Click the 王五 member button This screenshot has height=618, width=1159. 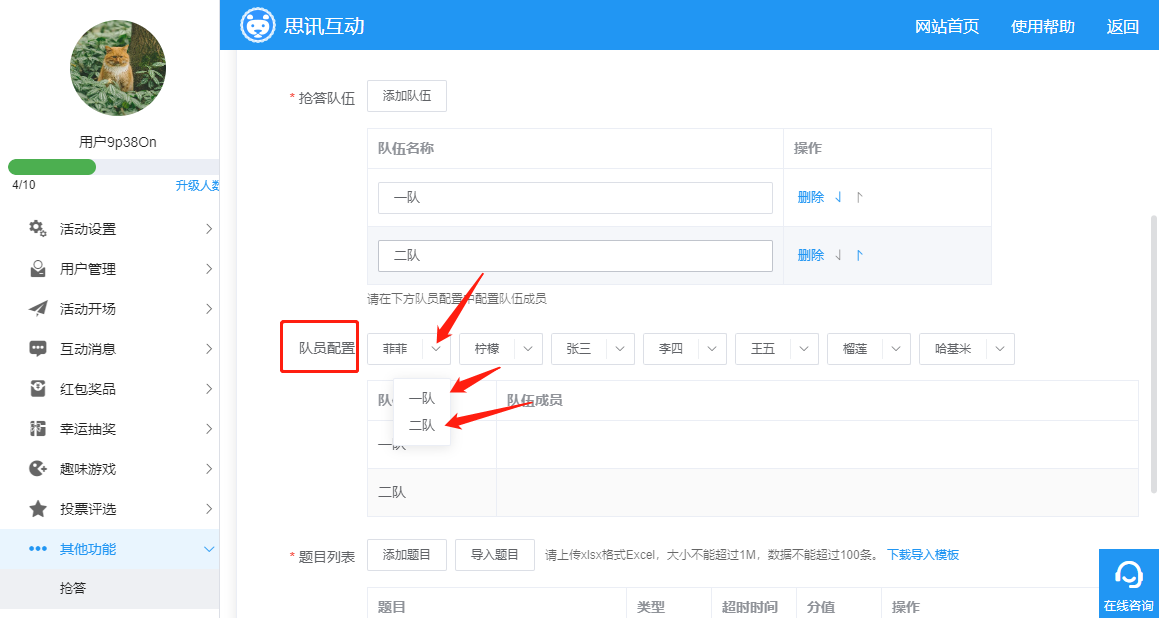tap(763, 349)
